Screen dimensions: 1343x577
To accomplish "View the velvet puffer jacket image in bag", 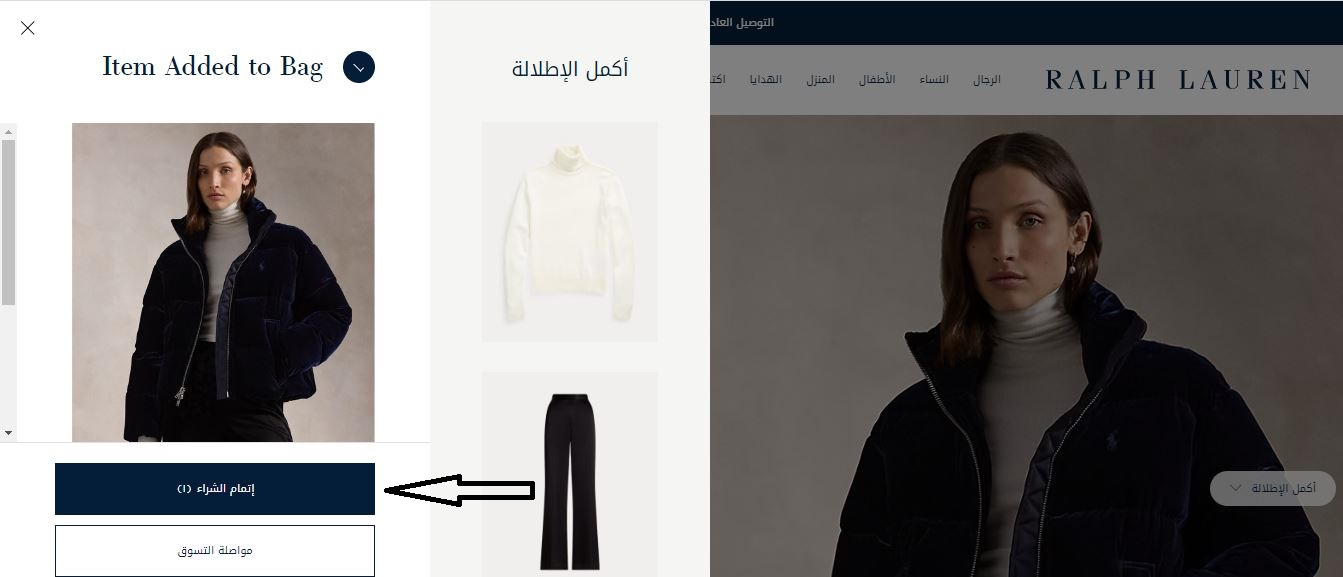I will (x=223, y=282).
